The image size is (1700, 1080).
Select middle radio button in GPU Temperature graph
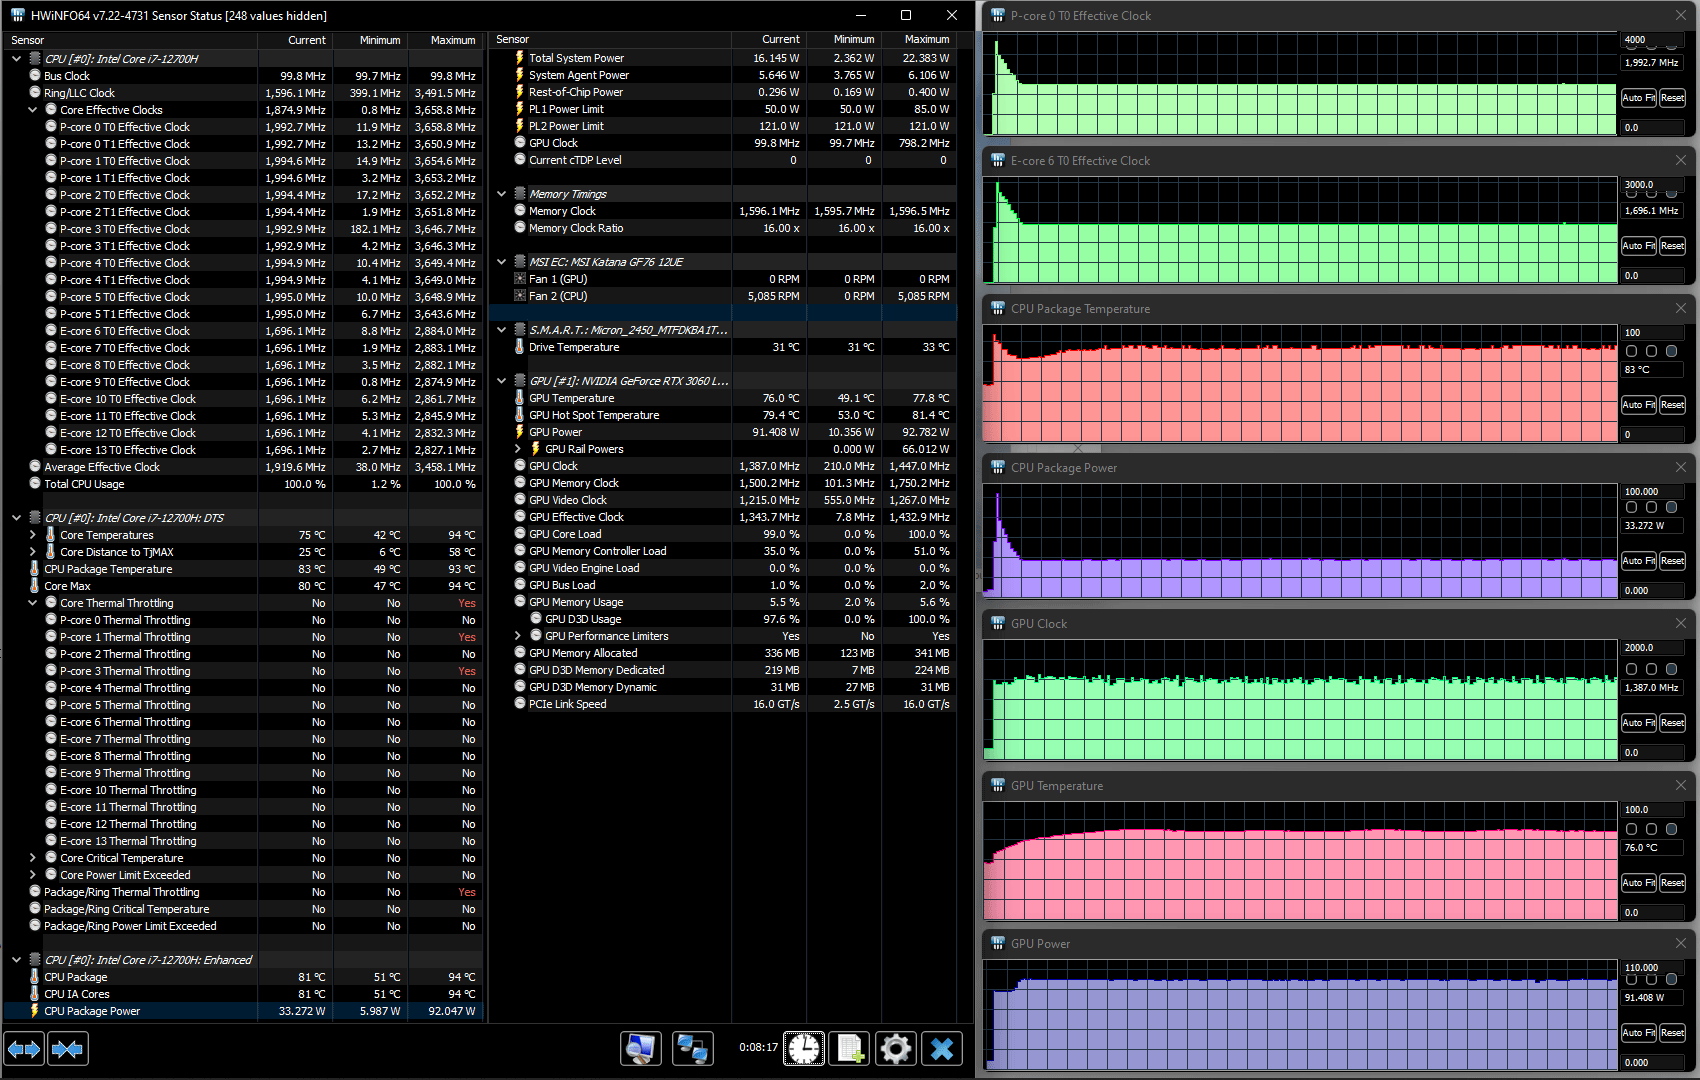(x=1651, y=829)
